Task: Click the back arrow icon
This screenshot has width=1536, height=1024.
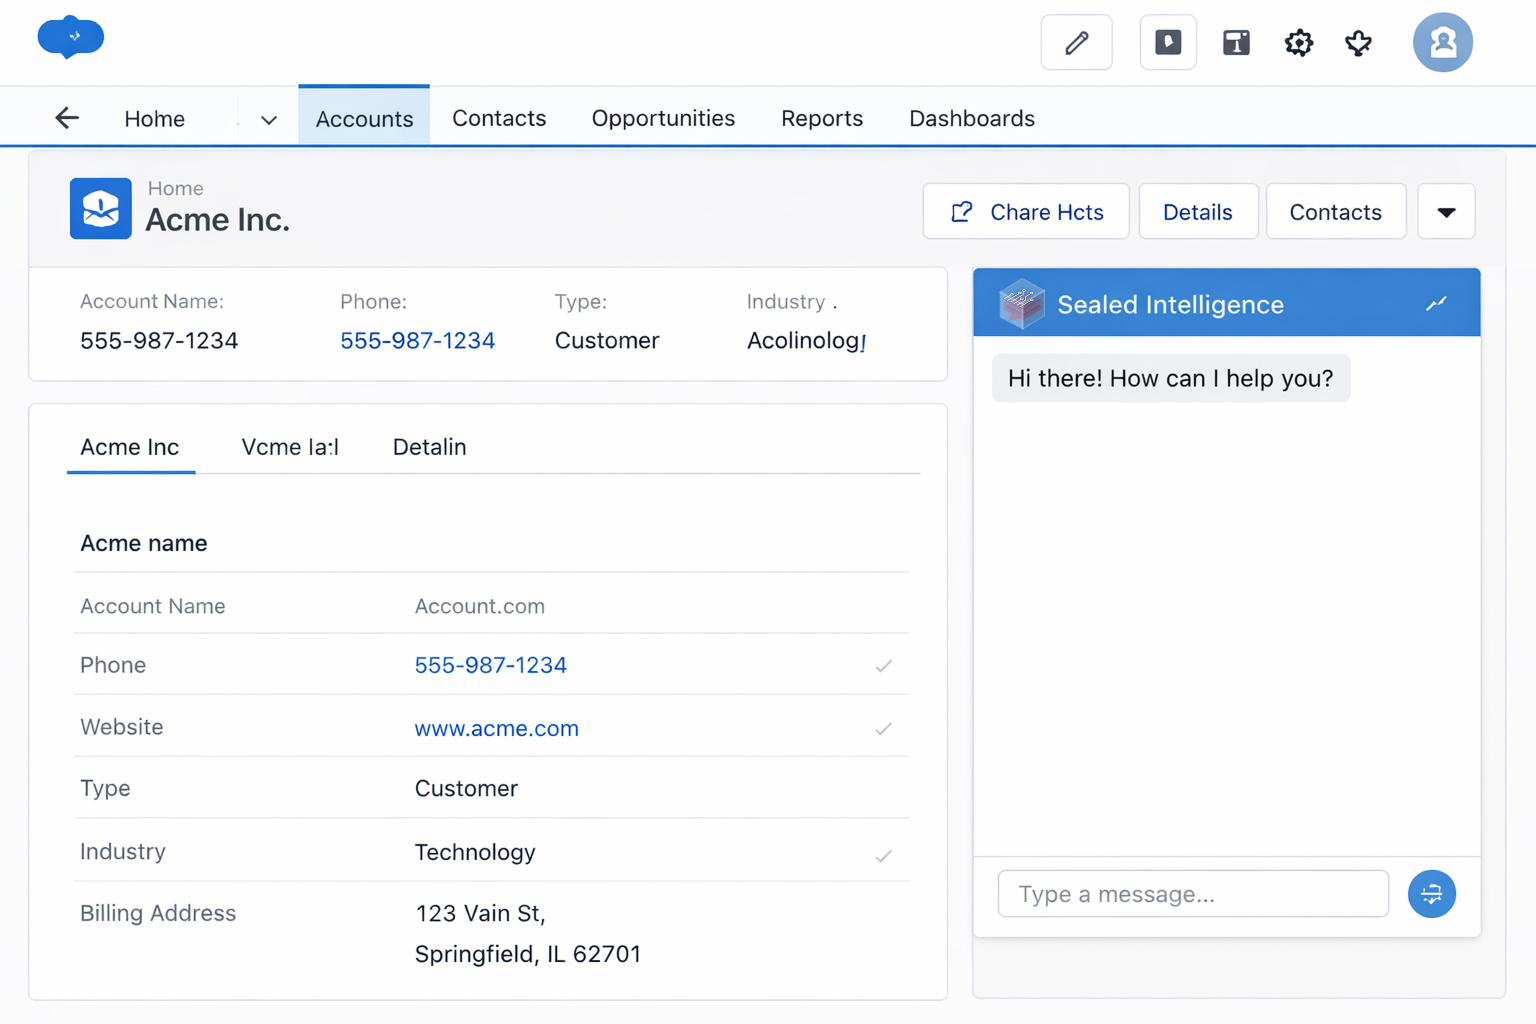Action: pyautogui.click(x=67, y=118)
